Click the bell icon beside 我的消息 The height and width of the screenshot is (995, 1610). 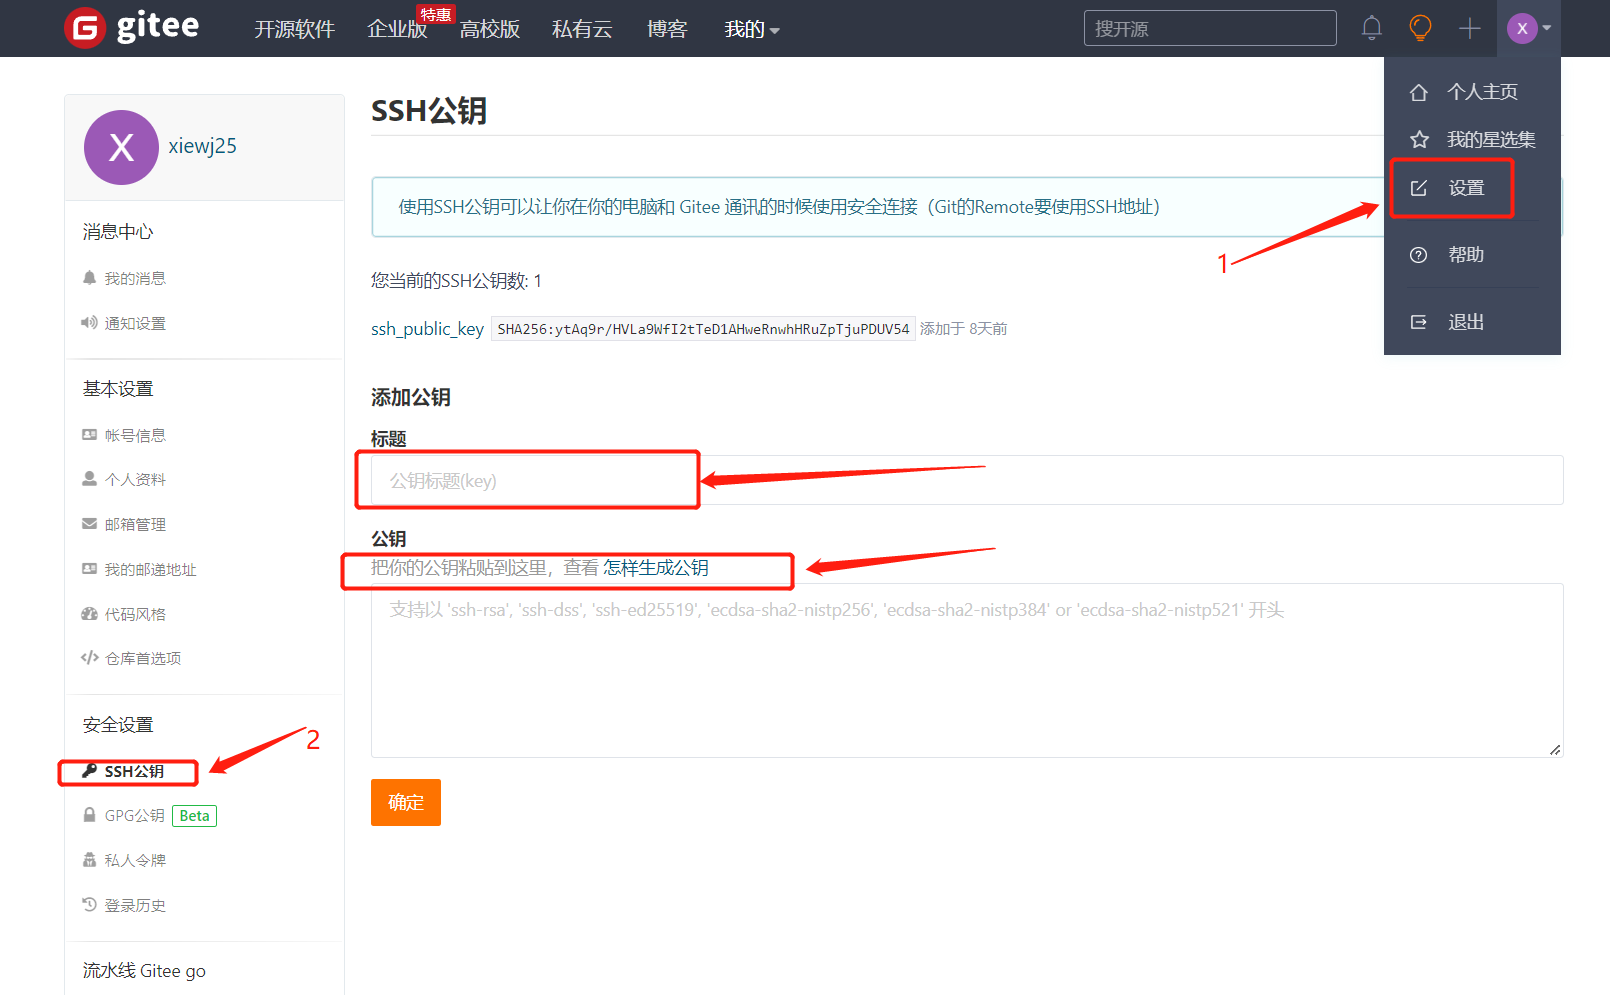coord(90,278)
